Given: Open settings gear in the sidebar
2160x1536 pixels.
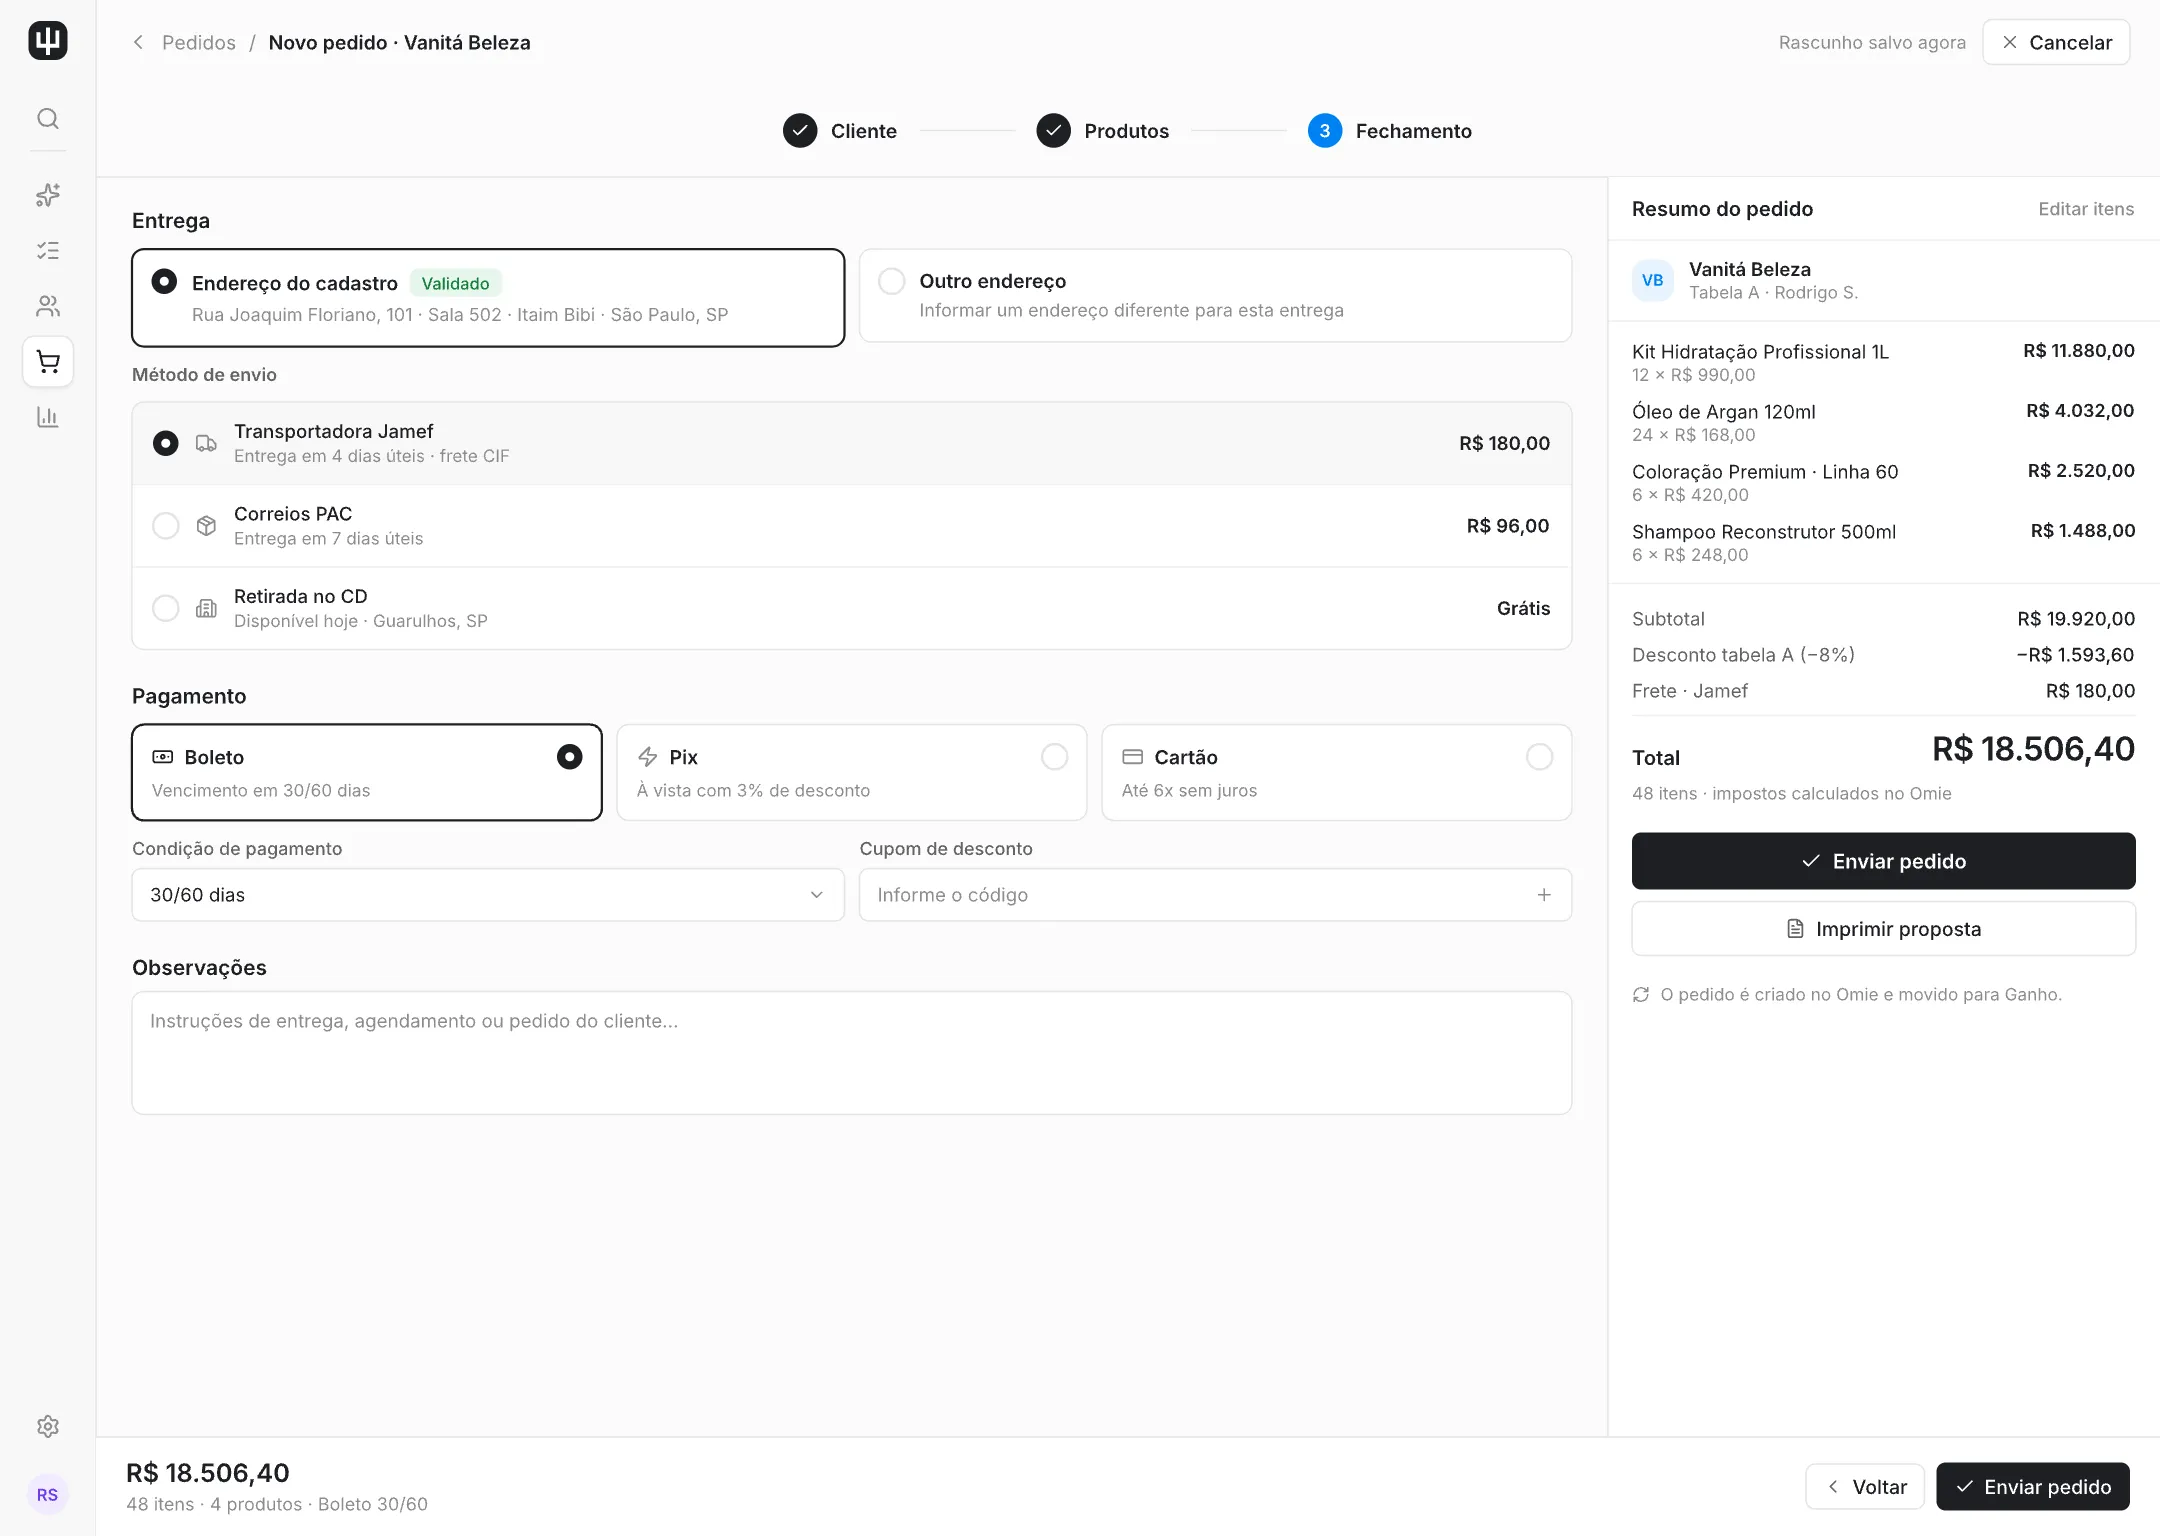Looking at the screenshot, I should [47, 1426].
